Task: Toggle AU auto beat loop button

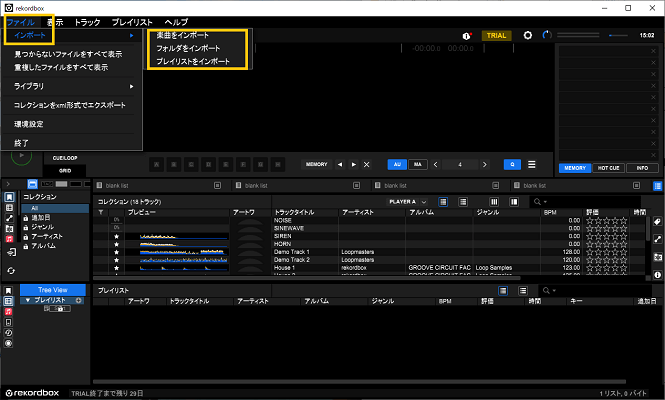Action: tap(397, 165)
